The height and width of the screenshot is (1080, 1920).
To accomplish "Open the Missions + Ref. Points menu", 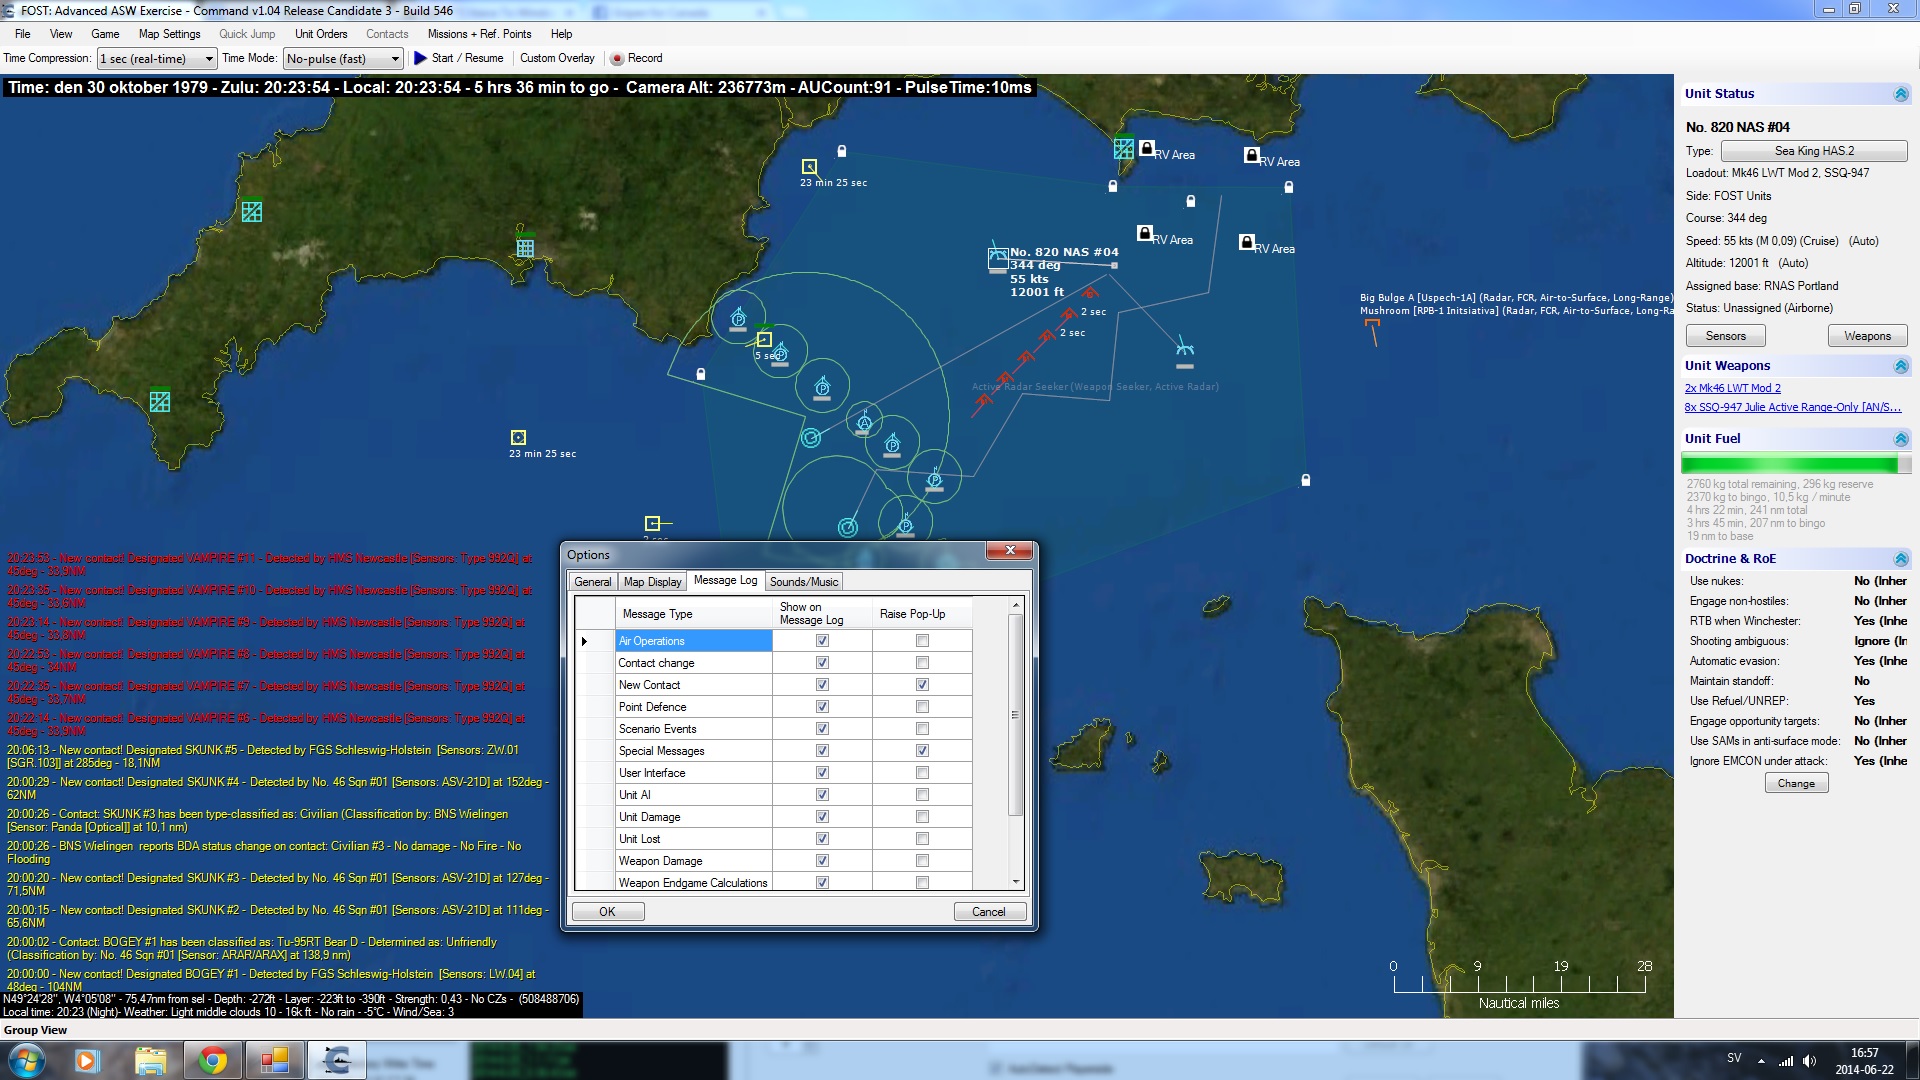I will click(x=479, y=34).
